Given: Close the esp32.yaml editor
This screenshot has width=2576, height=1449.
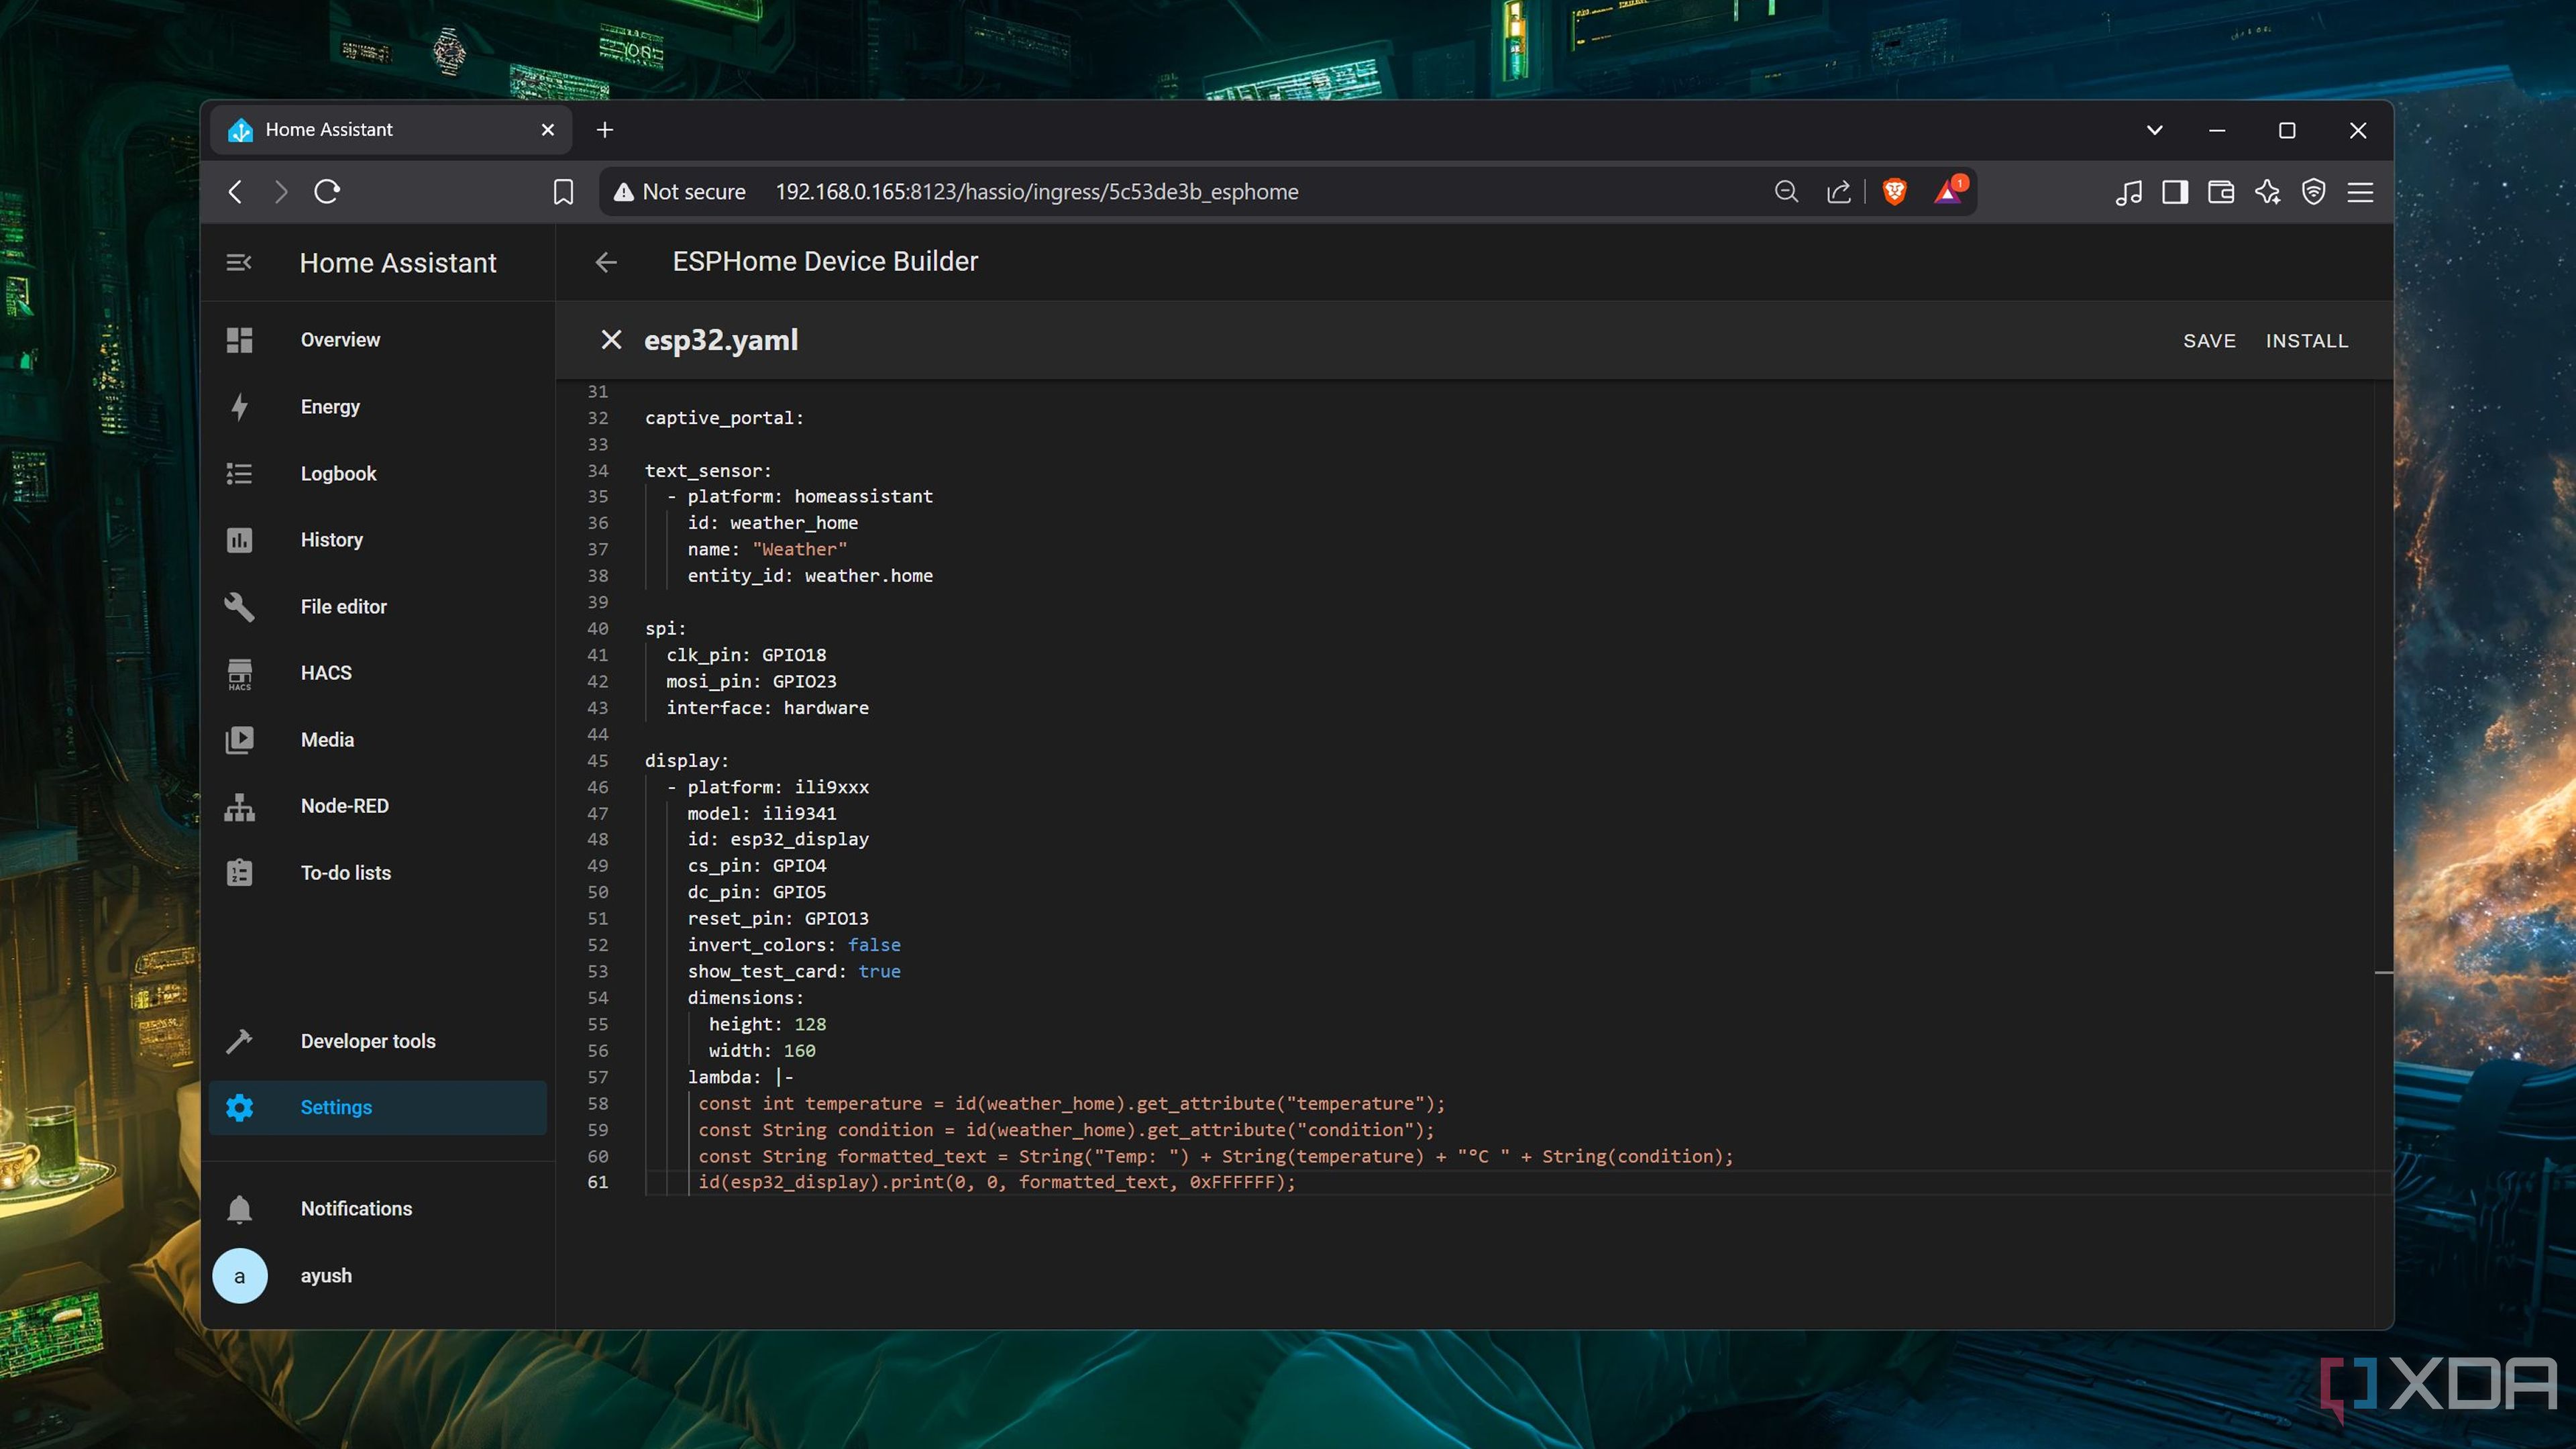Looking at the screenshot, I should 611,340.
